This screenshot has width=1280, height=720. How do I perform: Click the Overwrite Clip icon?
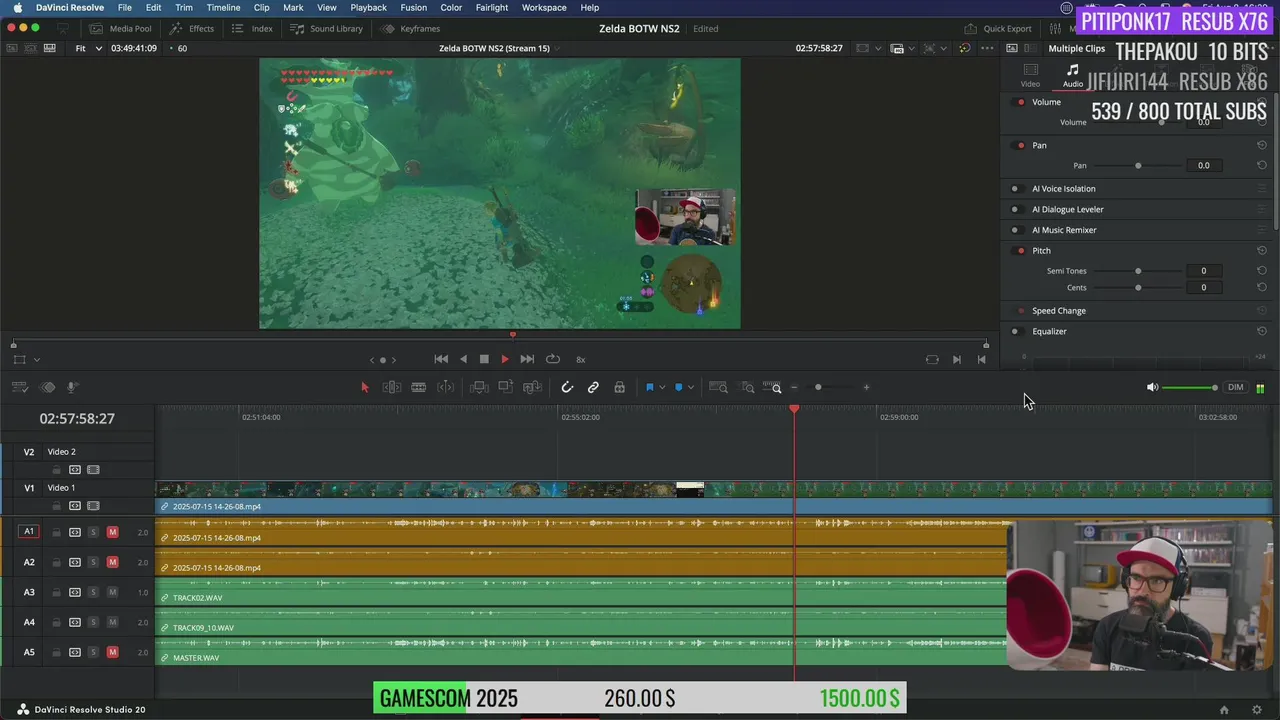506,387
